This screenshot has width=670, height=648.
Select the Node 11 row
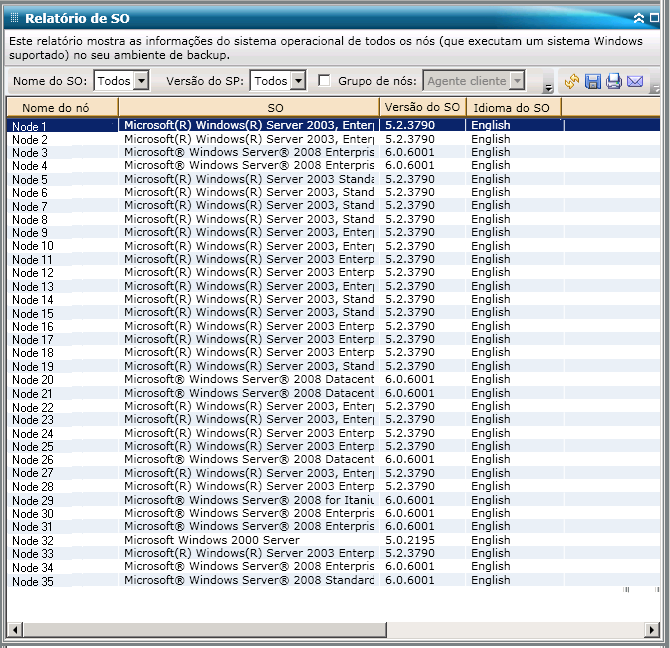[x=333, y=259]
